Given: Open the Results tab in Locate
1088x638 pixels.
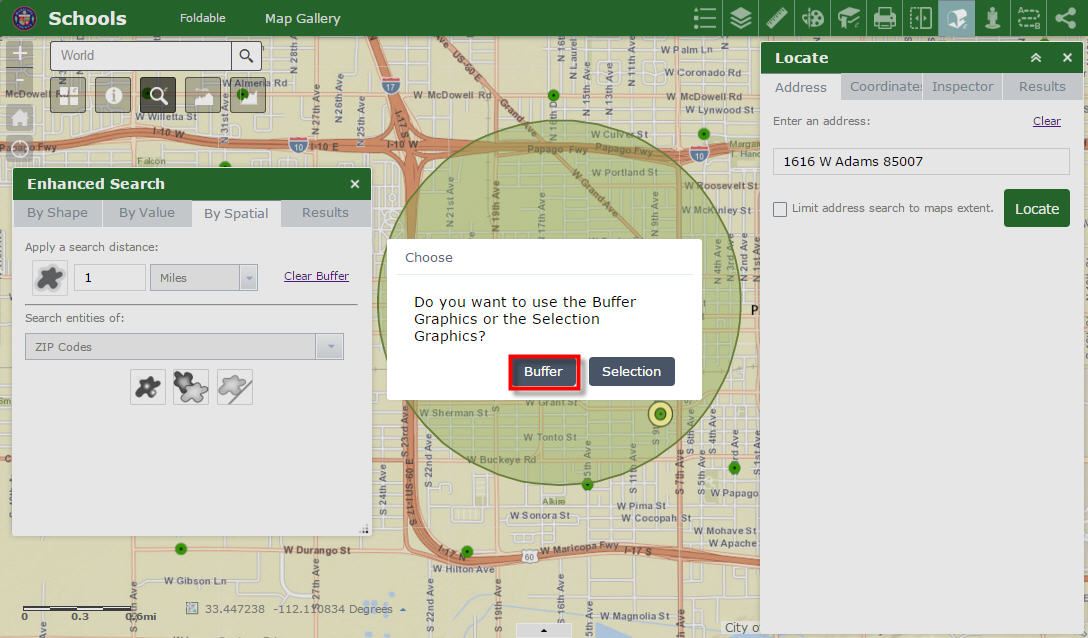Looking at the screenshot, I should [x=1042, y=87].
